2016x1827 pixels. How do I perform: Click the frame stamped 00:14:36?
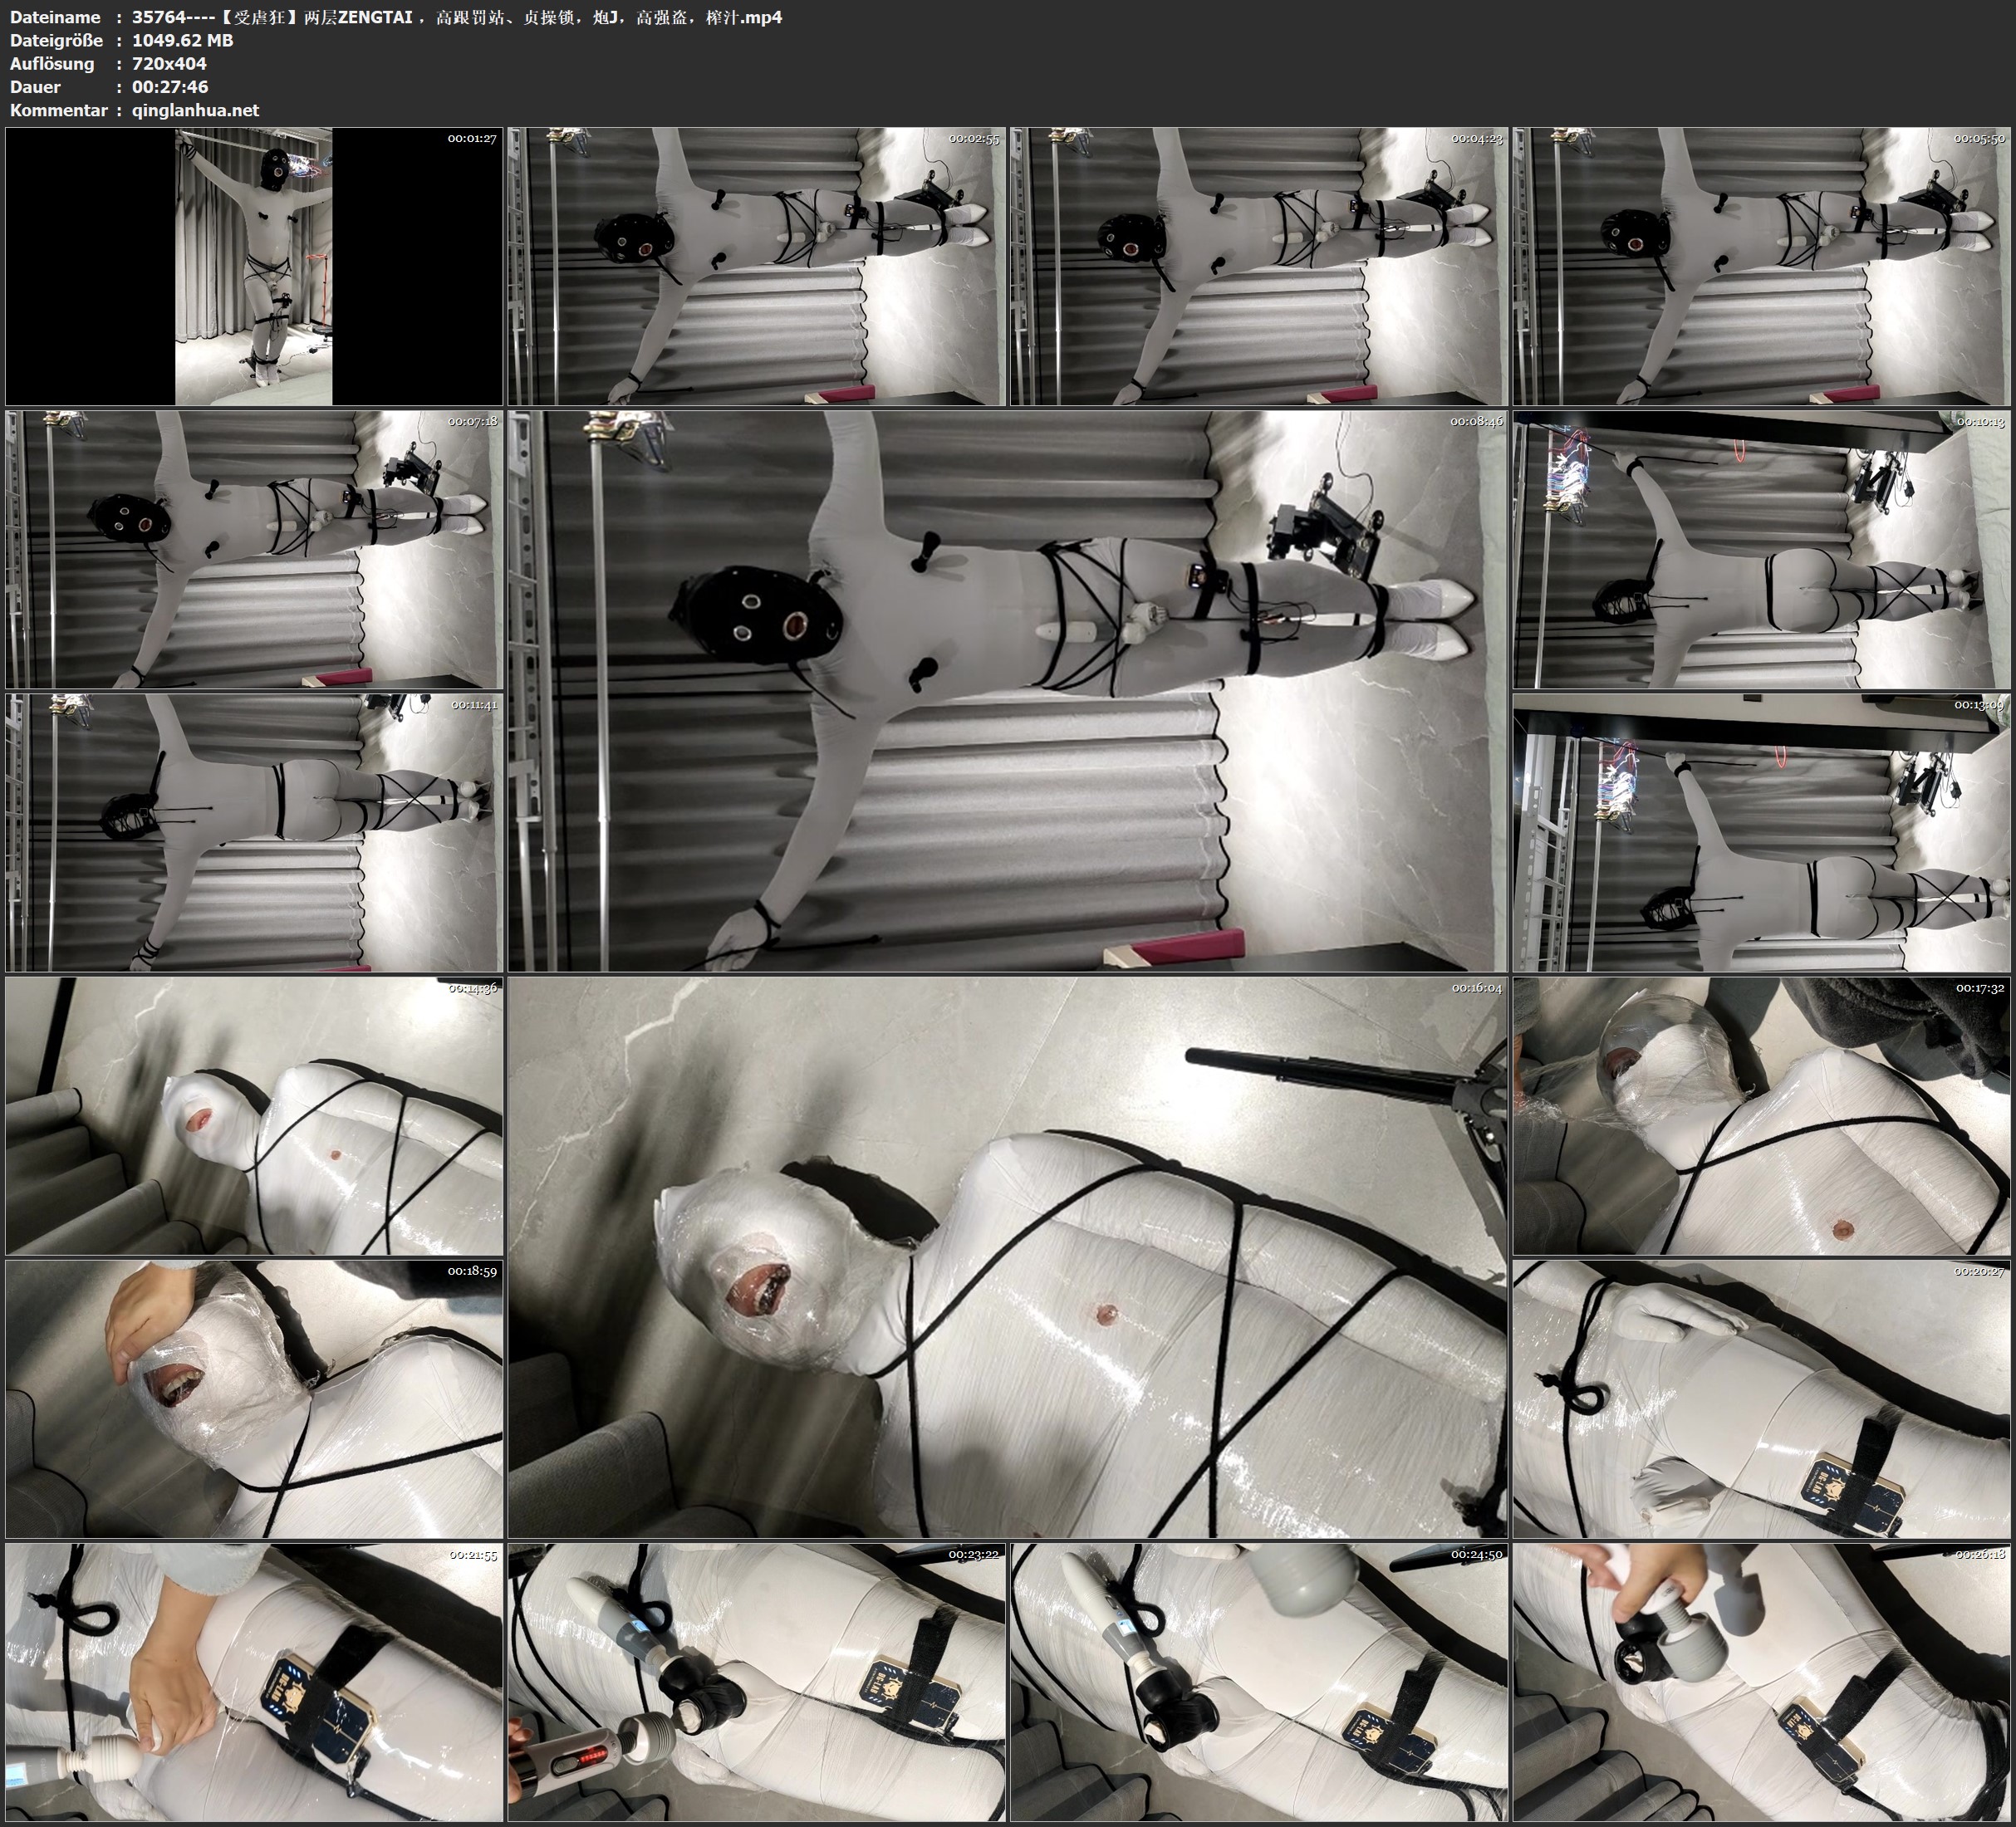(254, 1116)
